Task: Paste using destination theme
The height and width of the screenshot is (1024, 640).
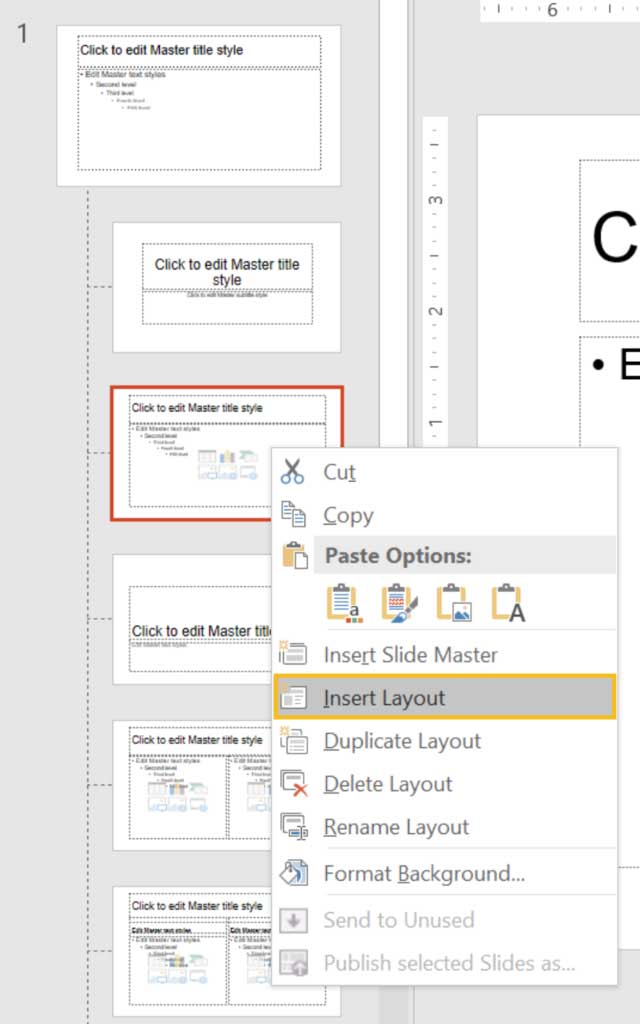Action: (344, 603)
